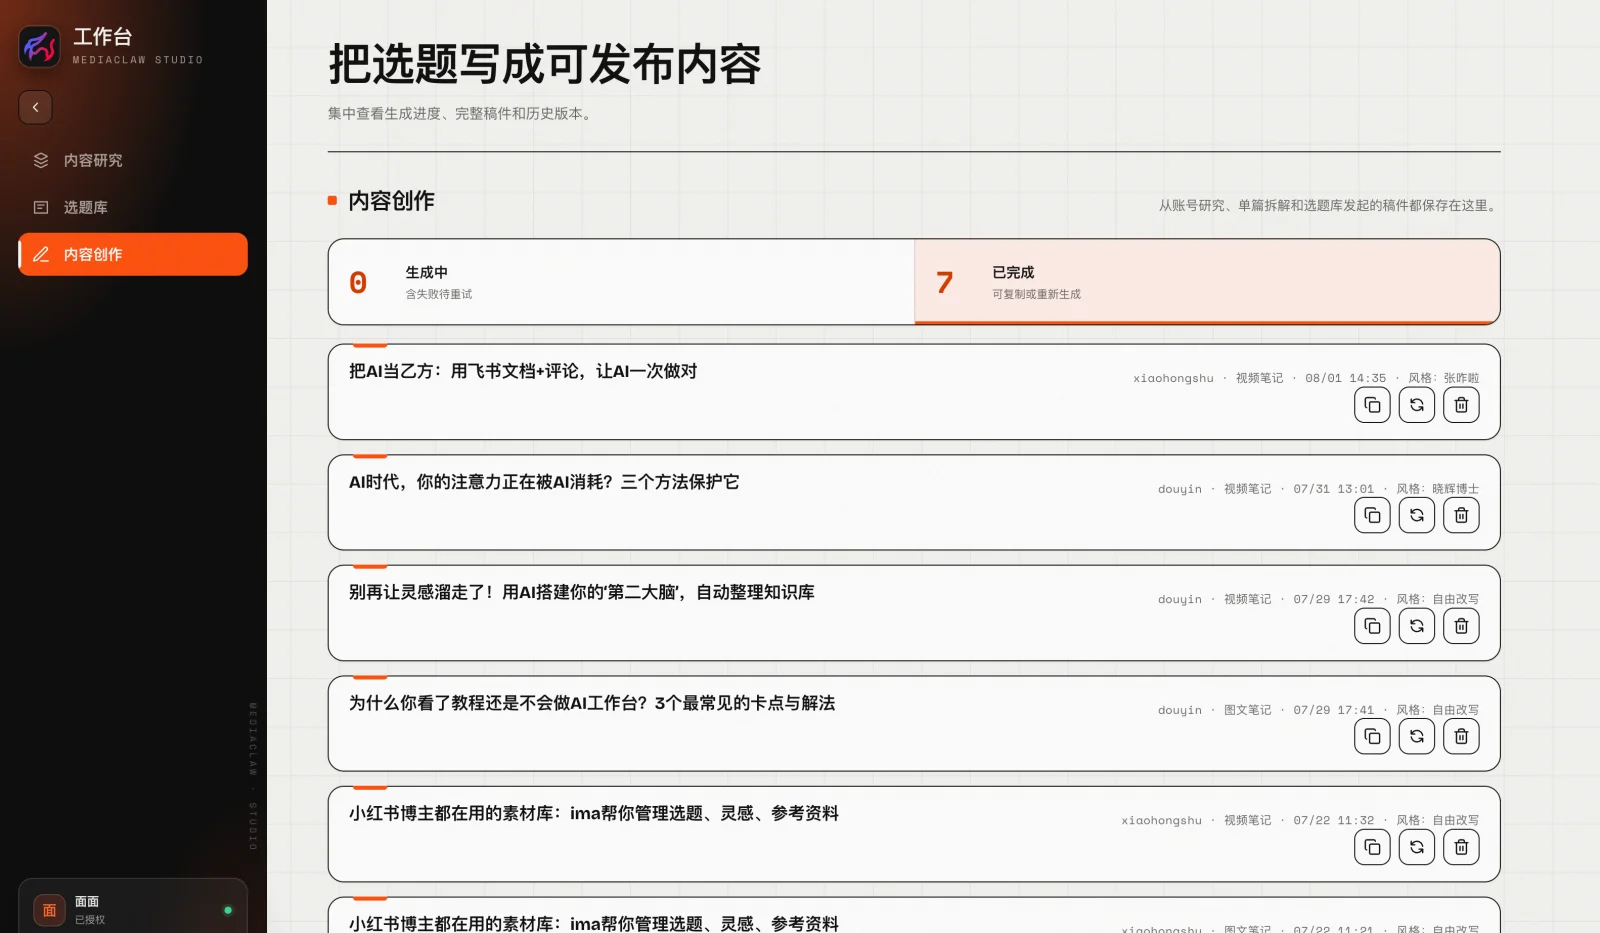Image resolution: width=1600 pixels, height=933 pixels.
Task: Copy the 07/22 11:32 小红书博主 draft
Action: [1372, 847]
